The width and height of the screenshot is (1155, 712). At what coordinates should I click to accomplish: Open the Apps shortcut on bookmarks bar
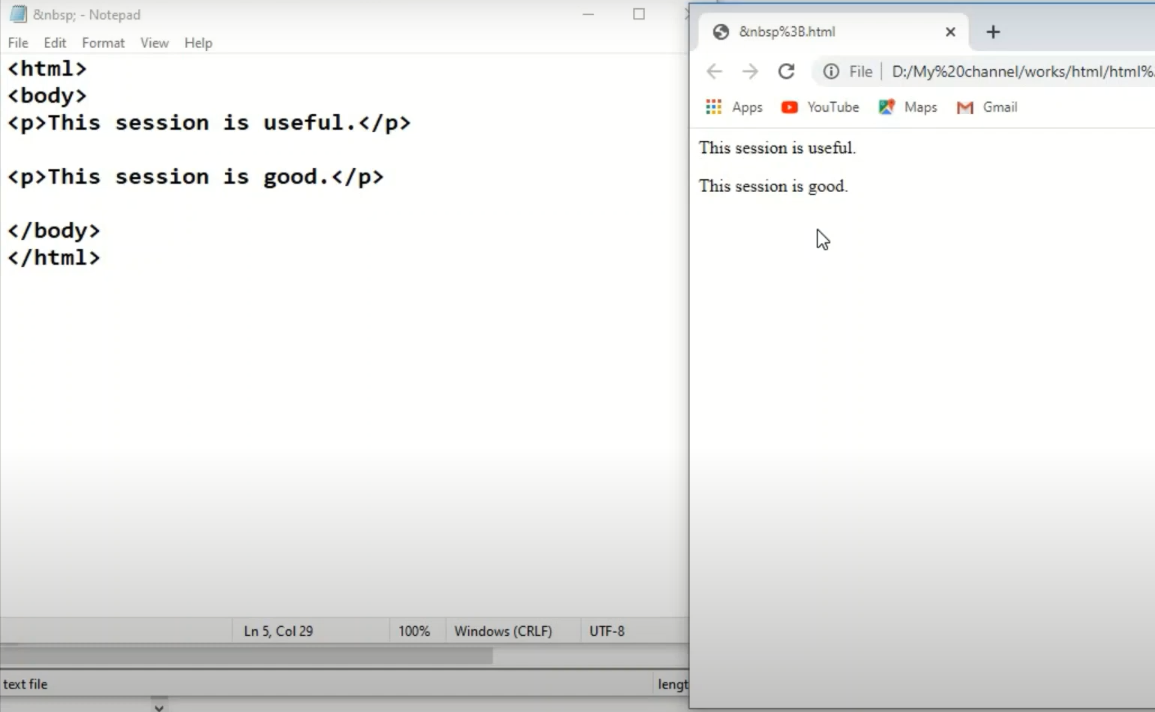pyautogui.click(x=734, y=107)
